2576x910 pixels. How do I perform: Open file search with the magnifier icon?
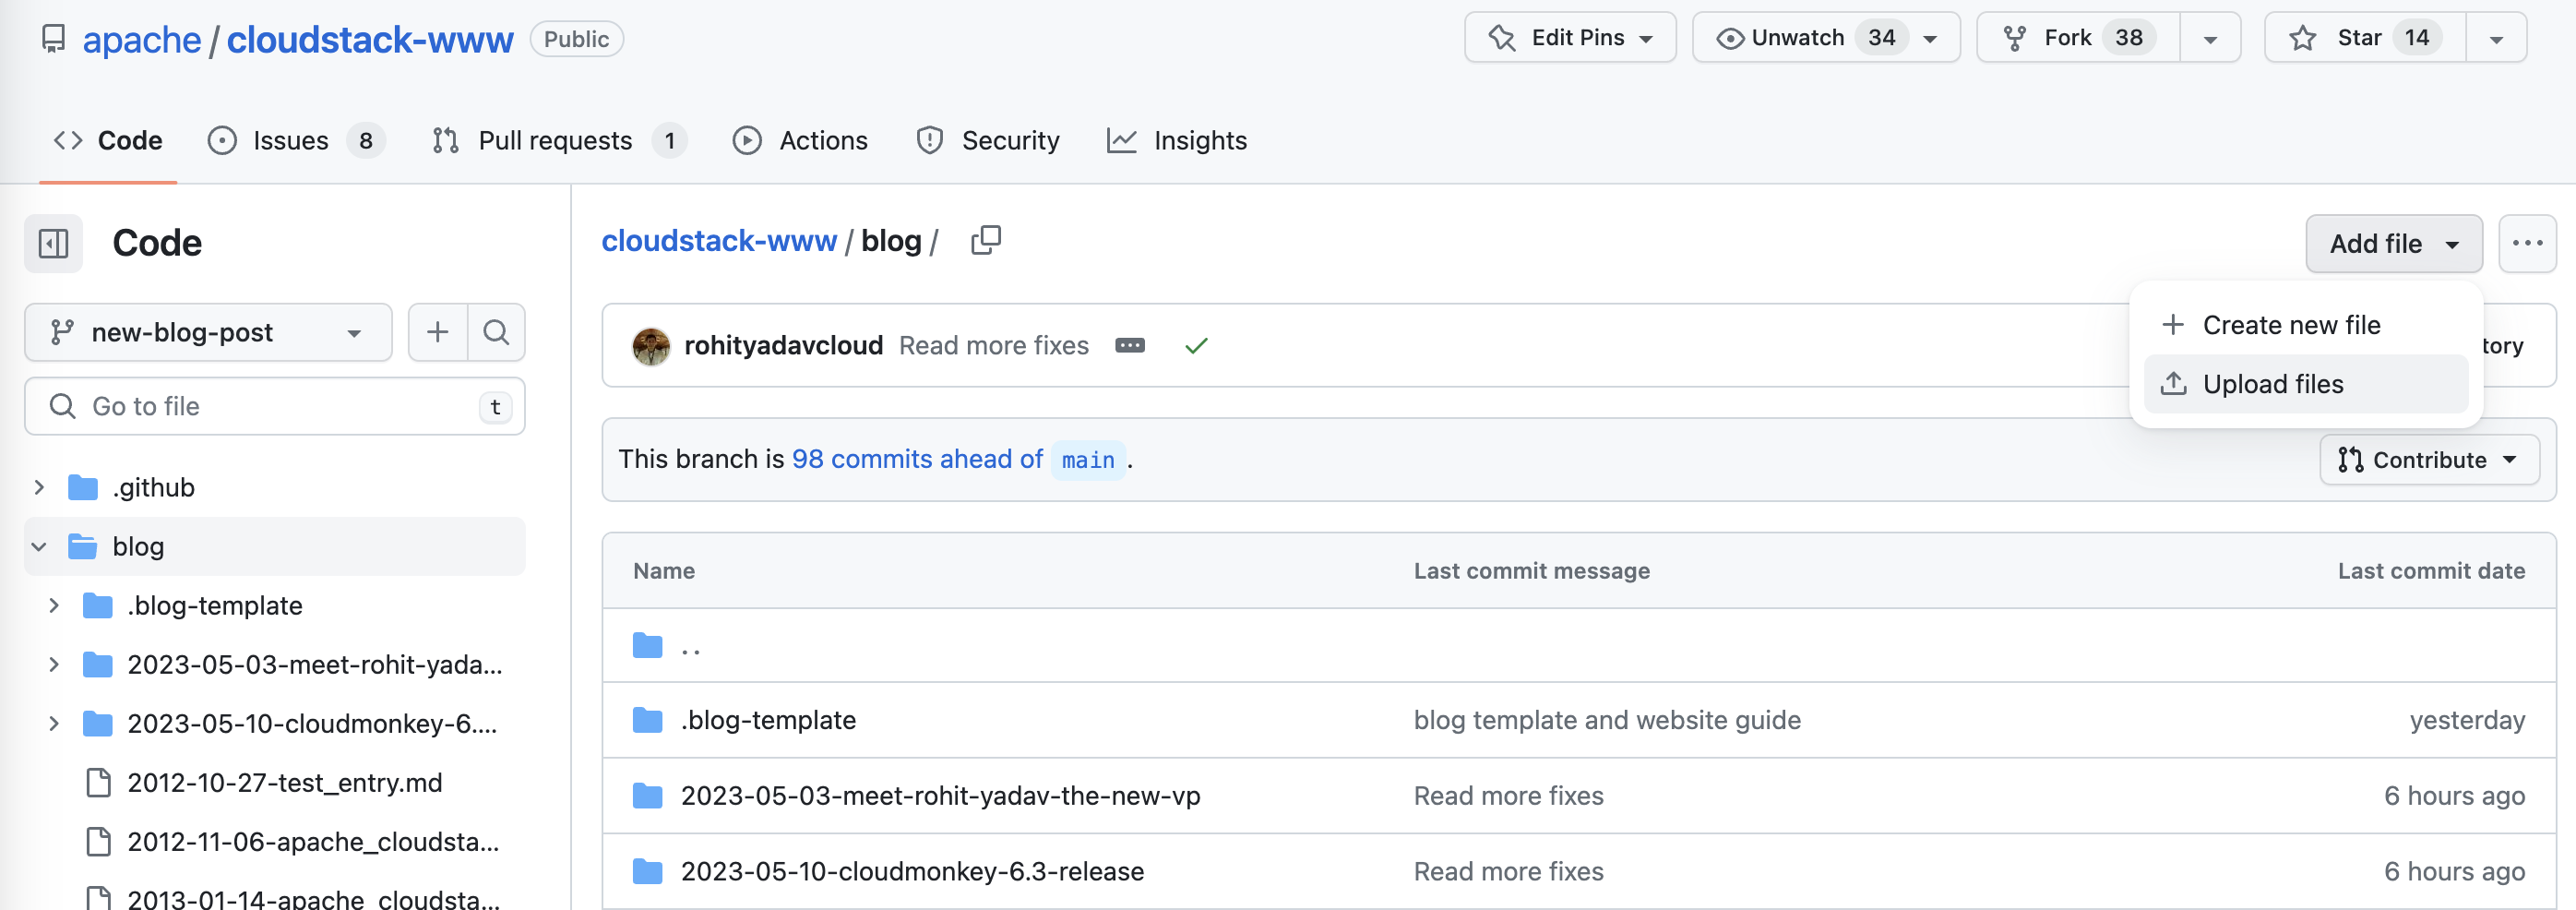click(x=496, y=332)
